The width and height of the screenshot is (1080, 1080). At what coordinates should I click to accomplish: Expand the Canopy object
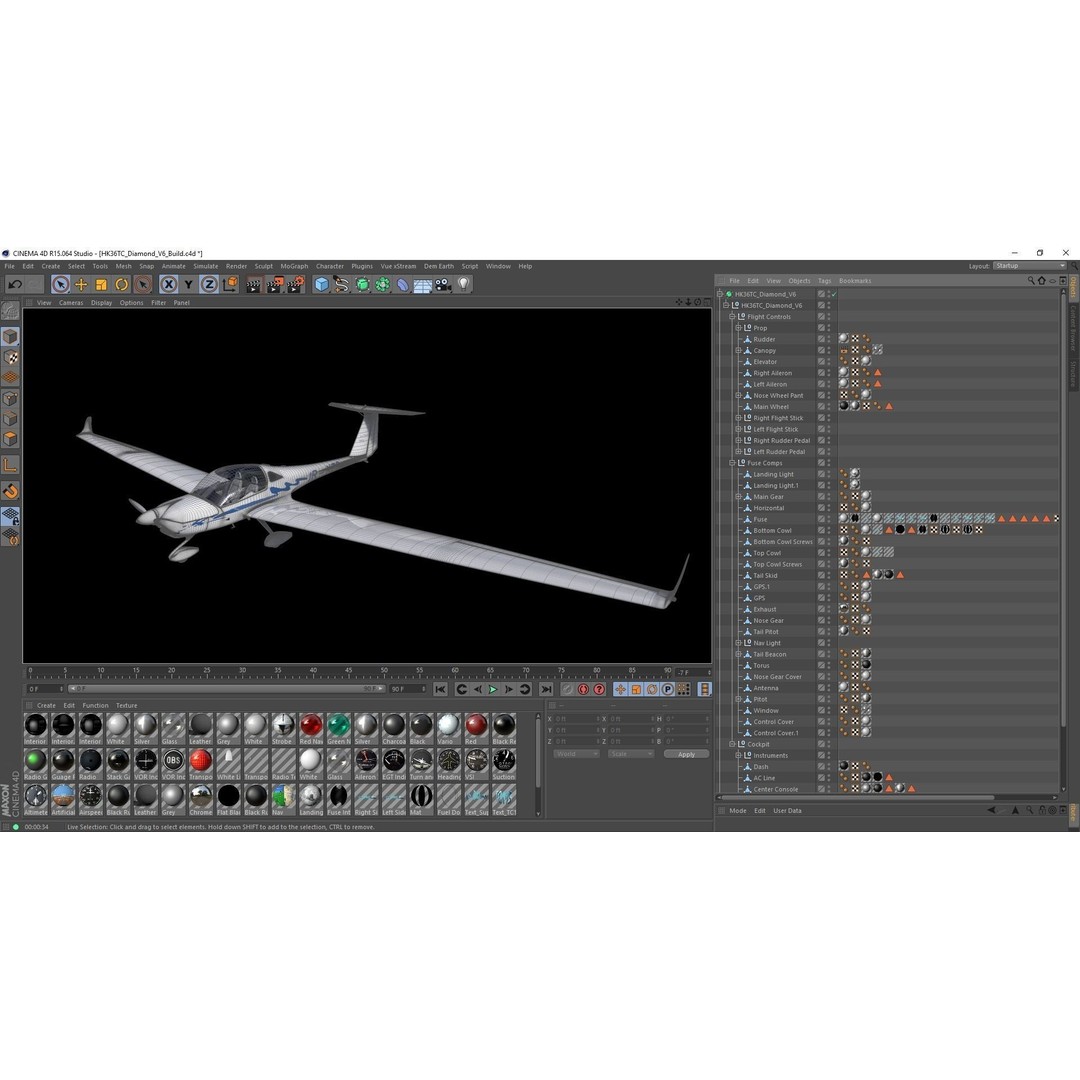[x=738, y=351]
